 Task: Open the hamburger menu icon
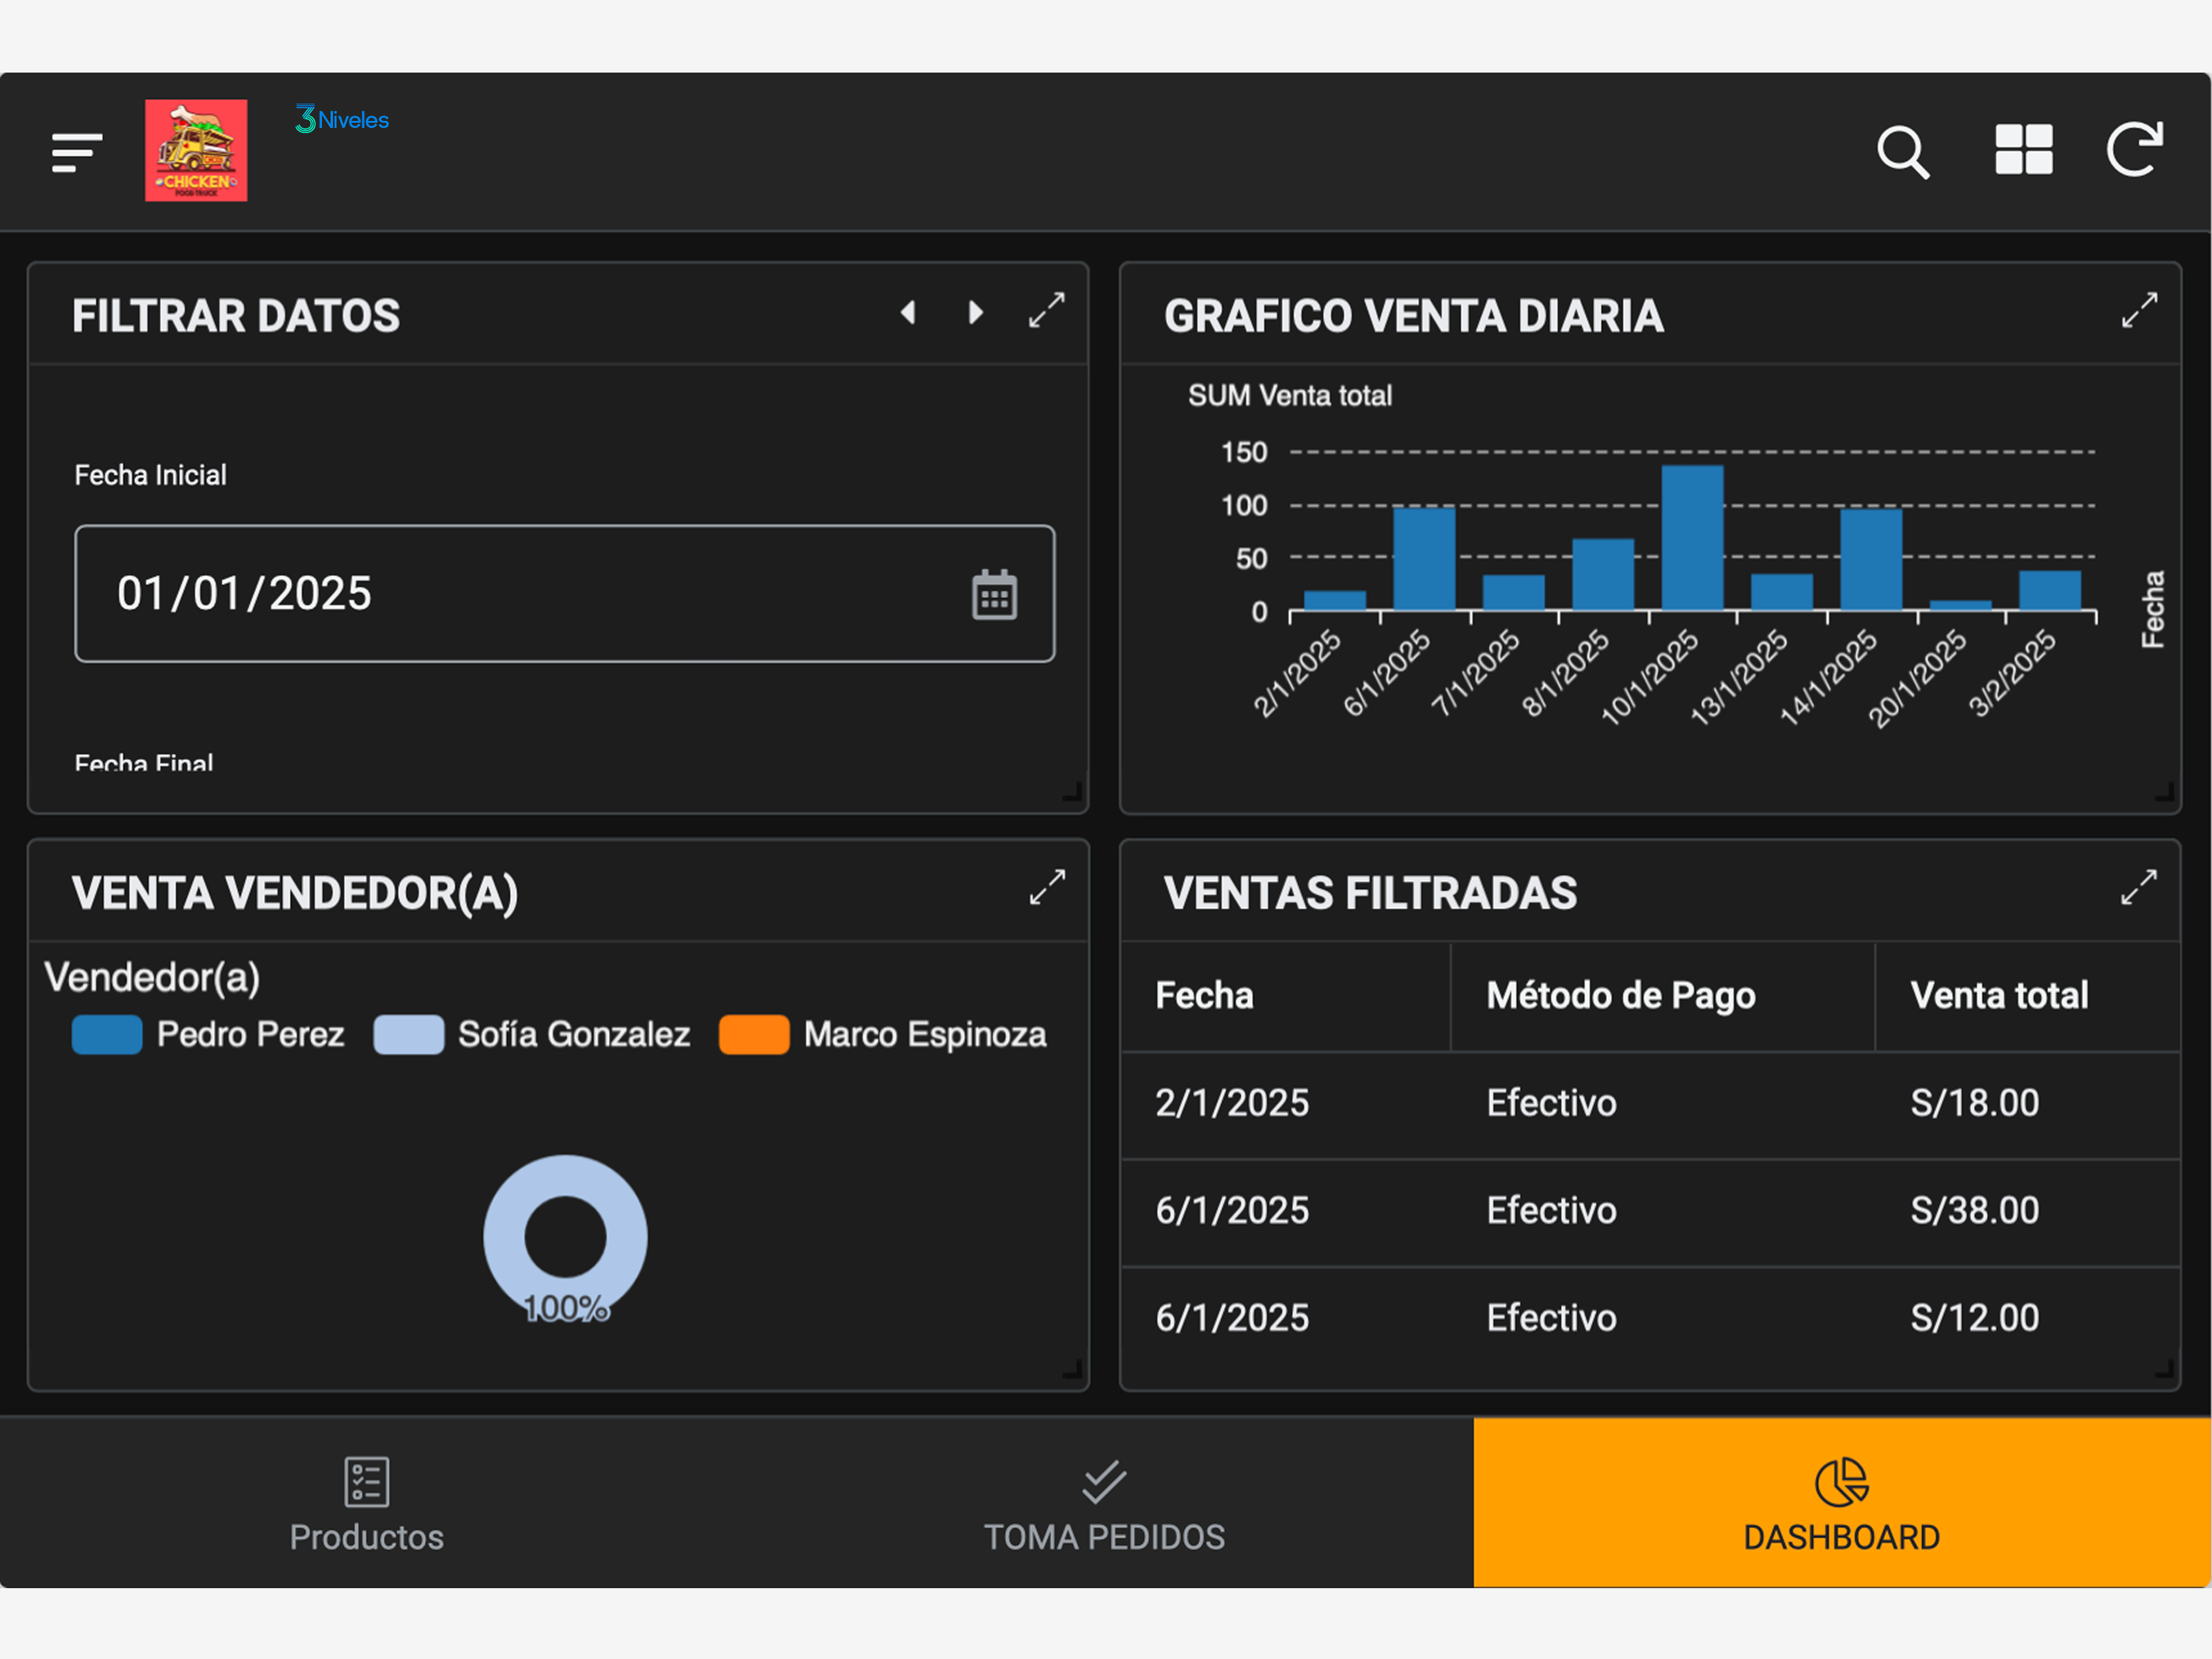77,152
